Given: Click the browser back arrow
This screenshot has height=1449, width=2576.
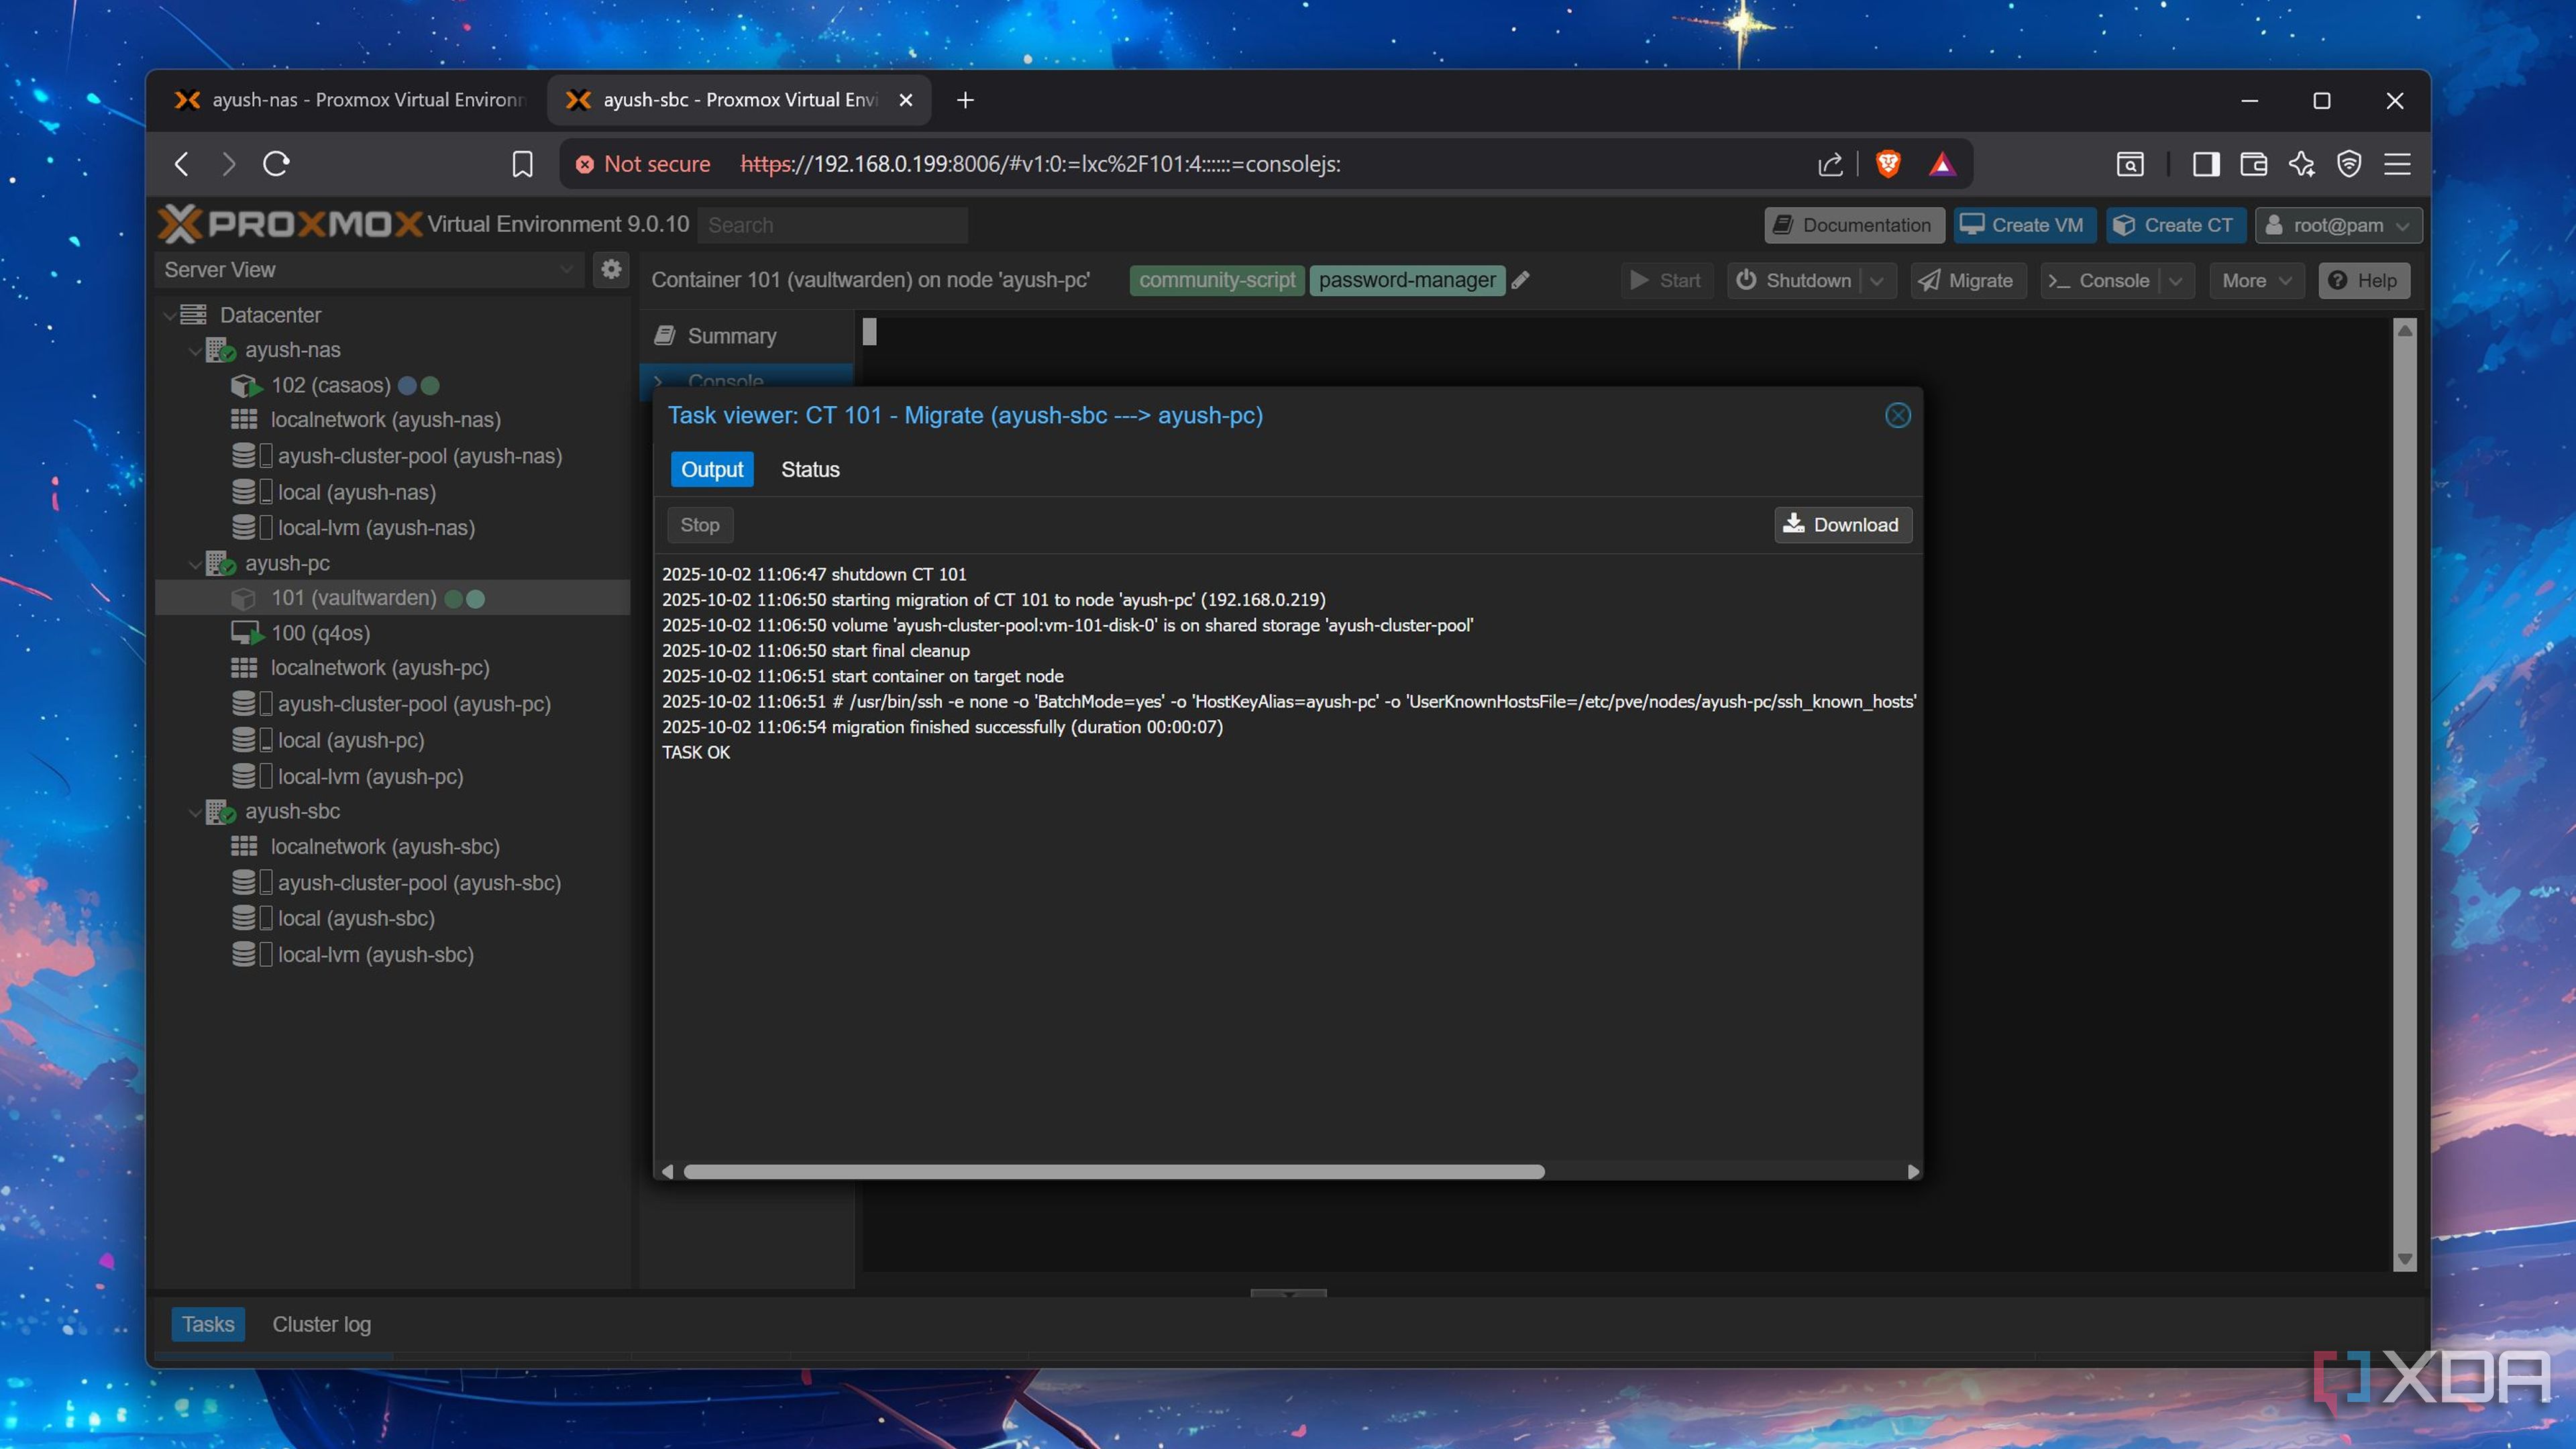Looking at the screenshot, I should 182,164.
